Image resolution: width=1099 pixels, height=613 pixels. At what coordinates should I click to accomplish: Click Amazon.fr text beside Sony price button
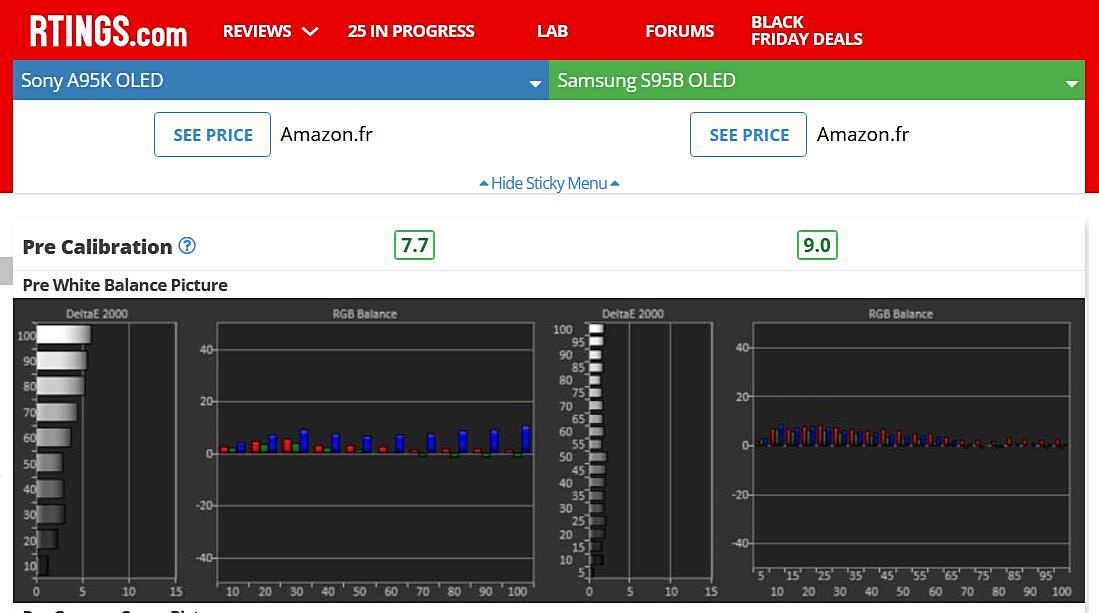point(327,134)
